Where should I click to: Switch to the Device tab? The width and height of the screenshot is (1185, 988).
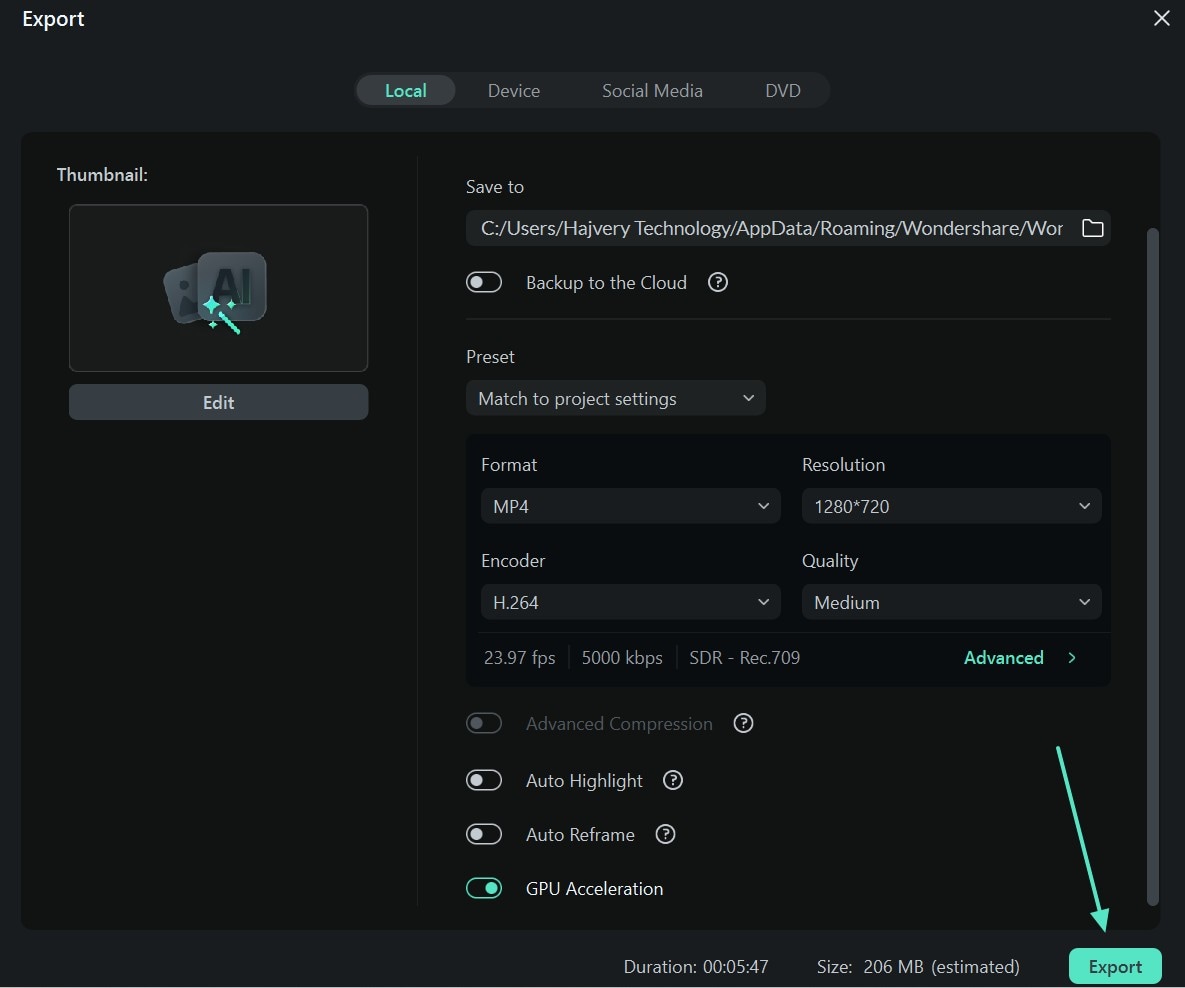pos(514,91)
